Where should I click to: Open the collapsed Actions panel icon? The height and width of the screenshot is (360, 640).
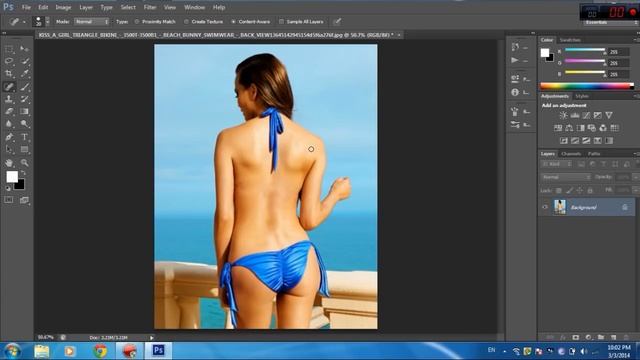(x=515, y=60)
